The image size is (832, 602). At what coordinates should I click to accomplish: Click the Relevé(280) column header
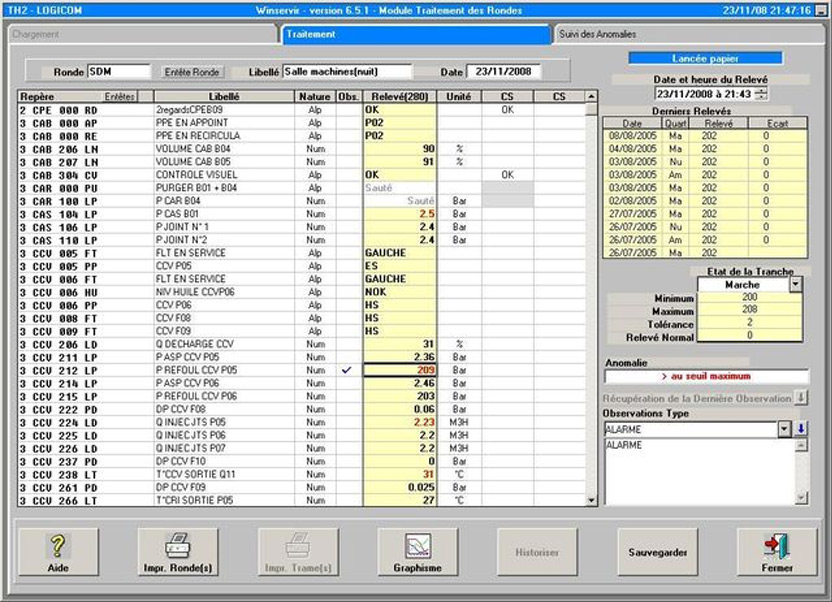[400, 97]
